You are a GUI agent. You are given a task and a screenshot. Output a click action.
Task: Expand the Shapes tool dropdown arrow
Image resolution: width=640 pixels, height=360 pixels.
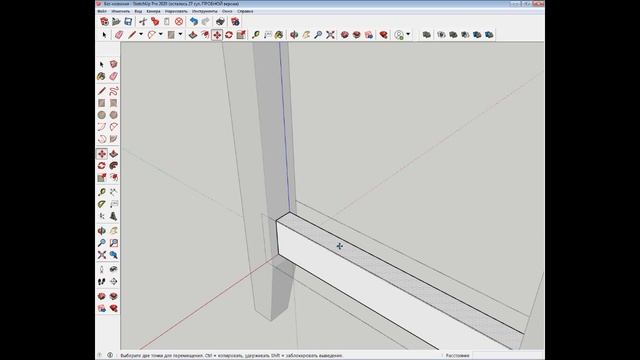click(180, 35)
